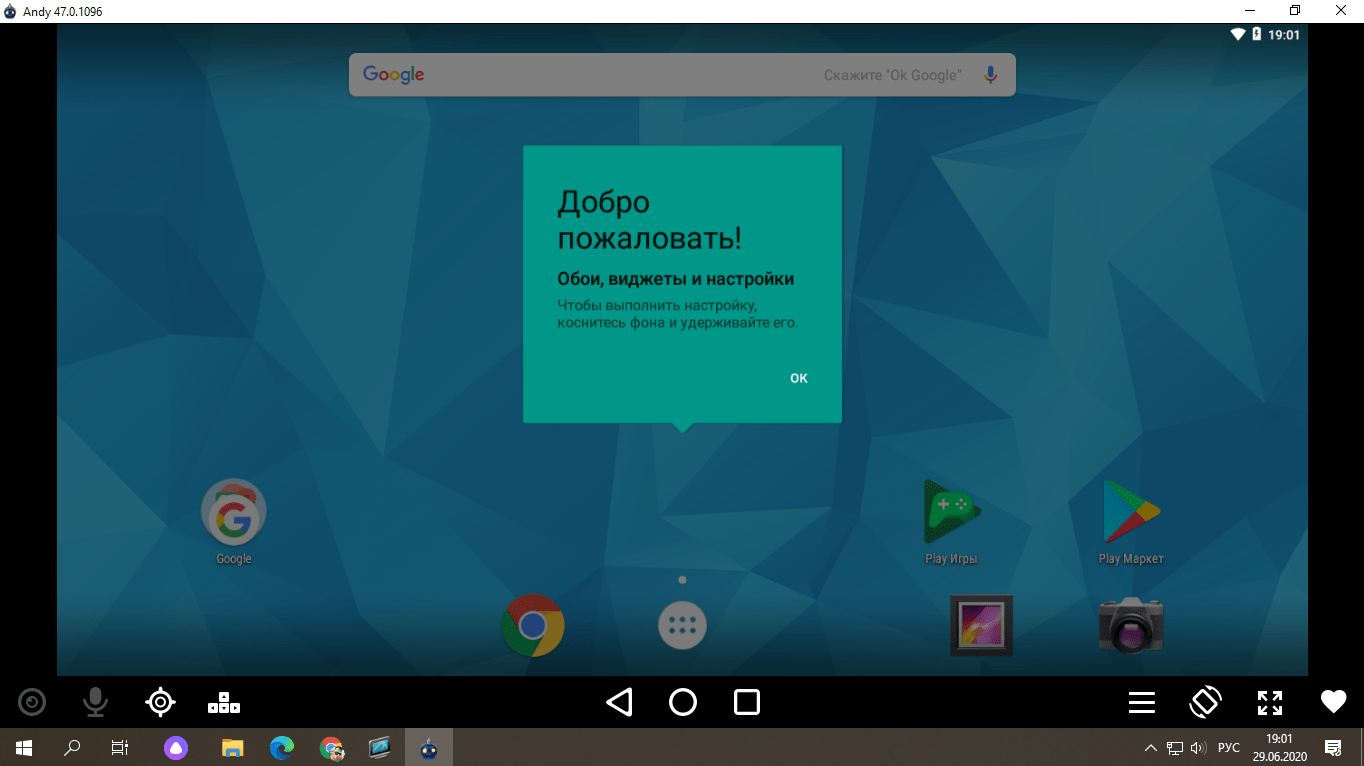Image resolution: width=1364 pixels, height=766 pixels.
Task: Open the Windows taskbar clock and date
Action: coord(1279,747)
